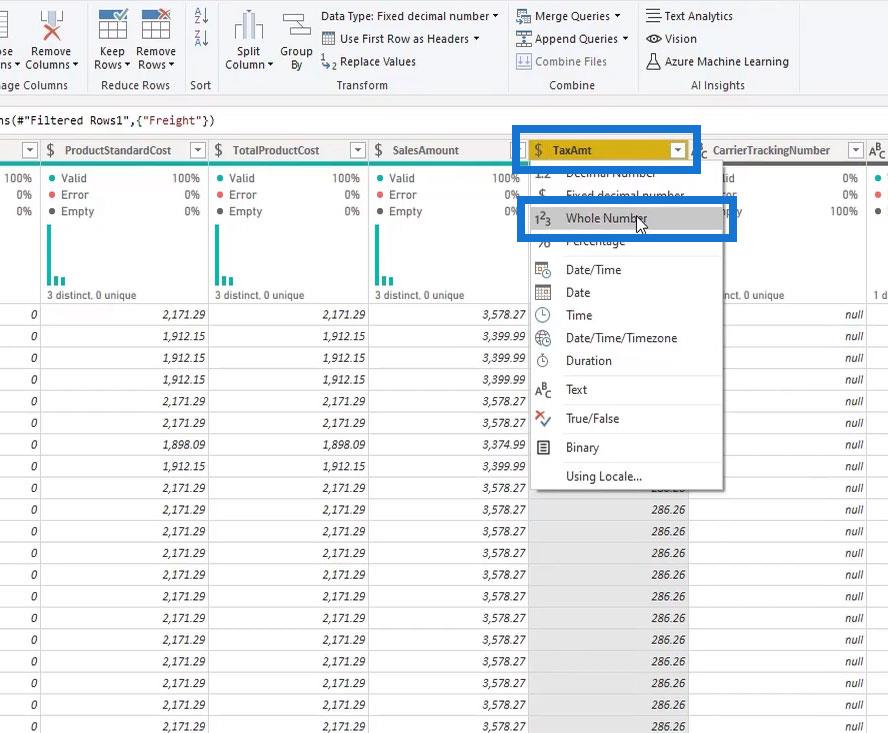
Task: Click the 1,898.09 cell in ProductStandardCost
Action: coord(125,445)
